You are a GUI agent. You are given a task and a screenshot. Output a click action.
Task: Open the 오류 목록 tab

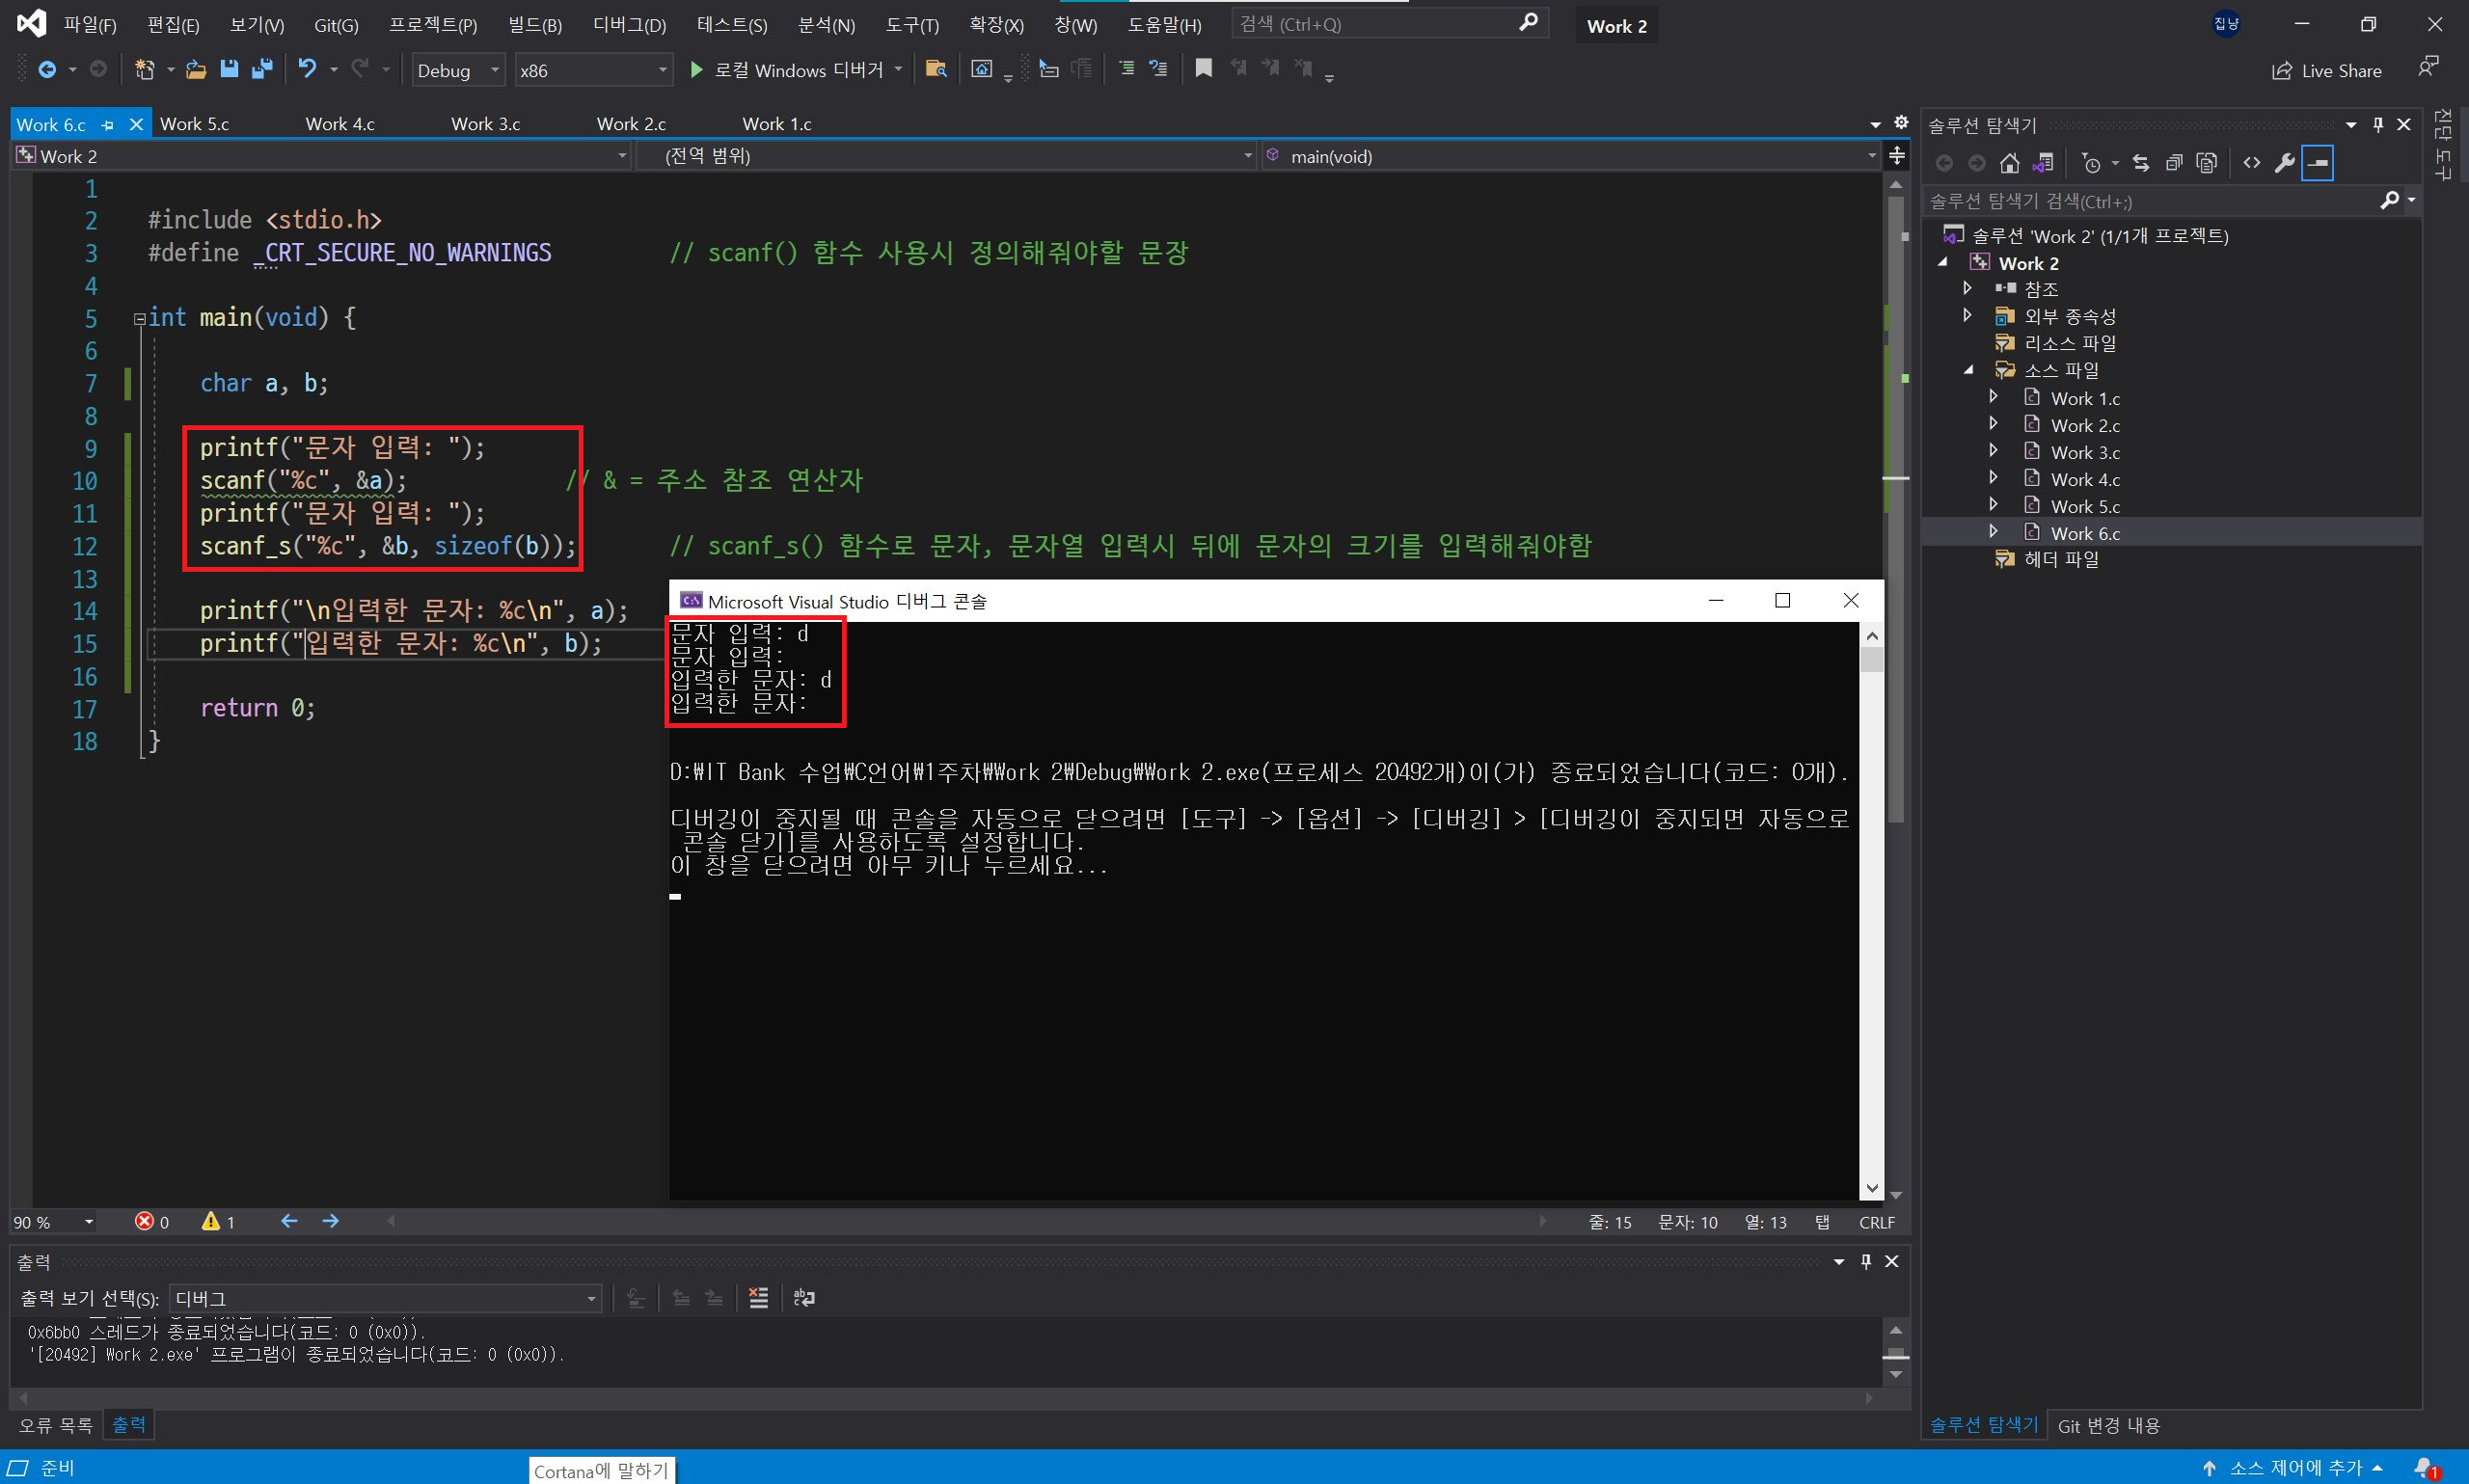point(55,1425)
